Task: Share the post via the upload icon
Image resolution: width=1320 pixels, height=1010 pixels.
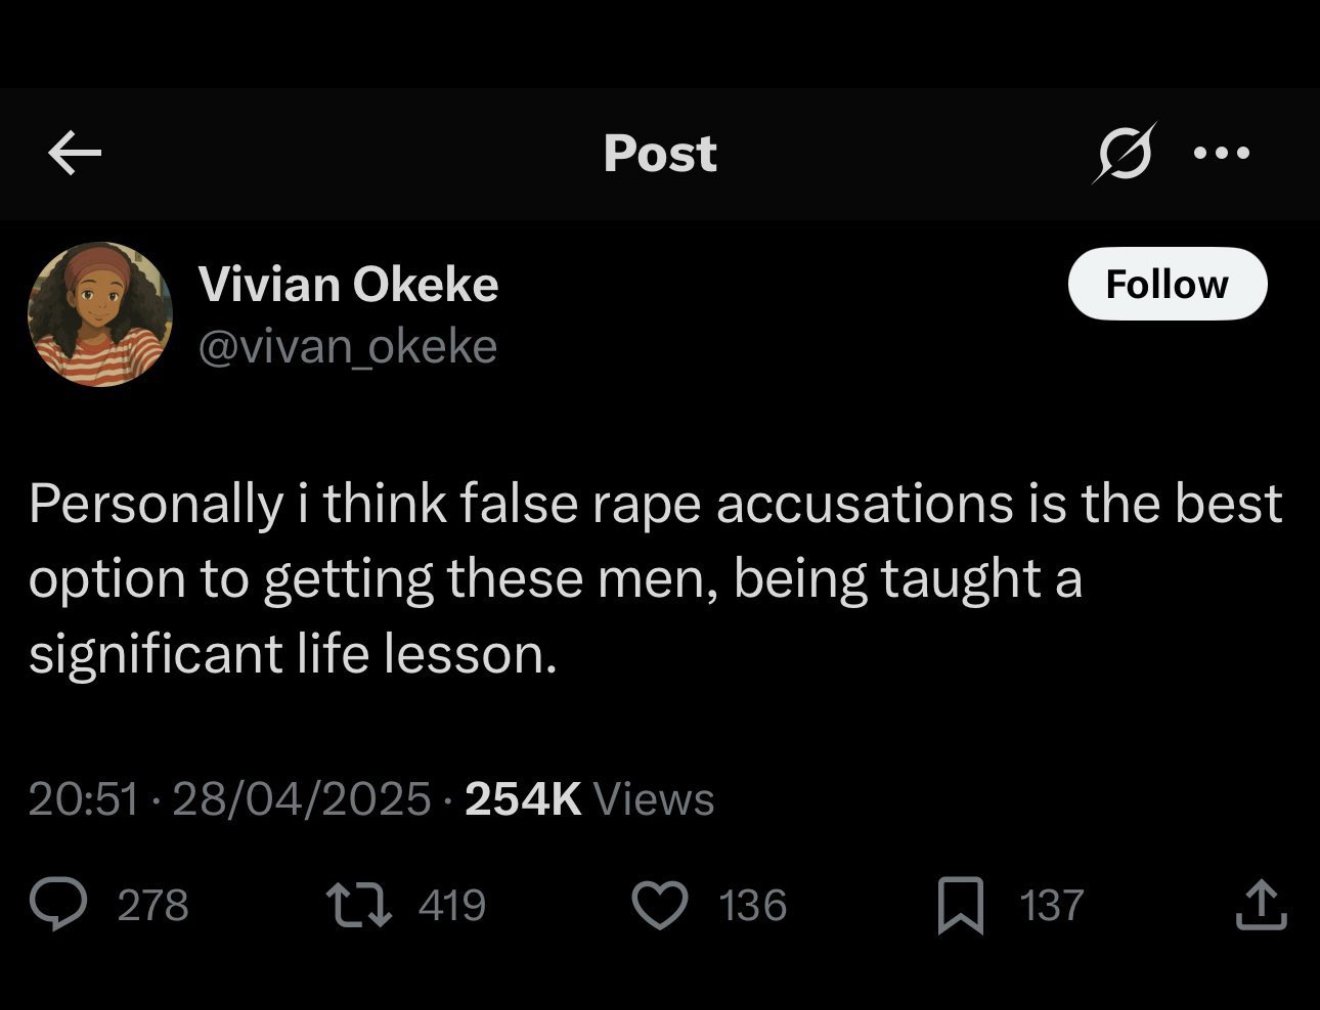Action: 1261,904
